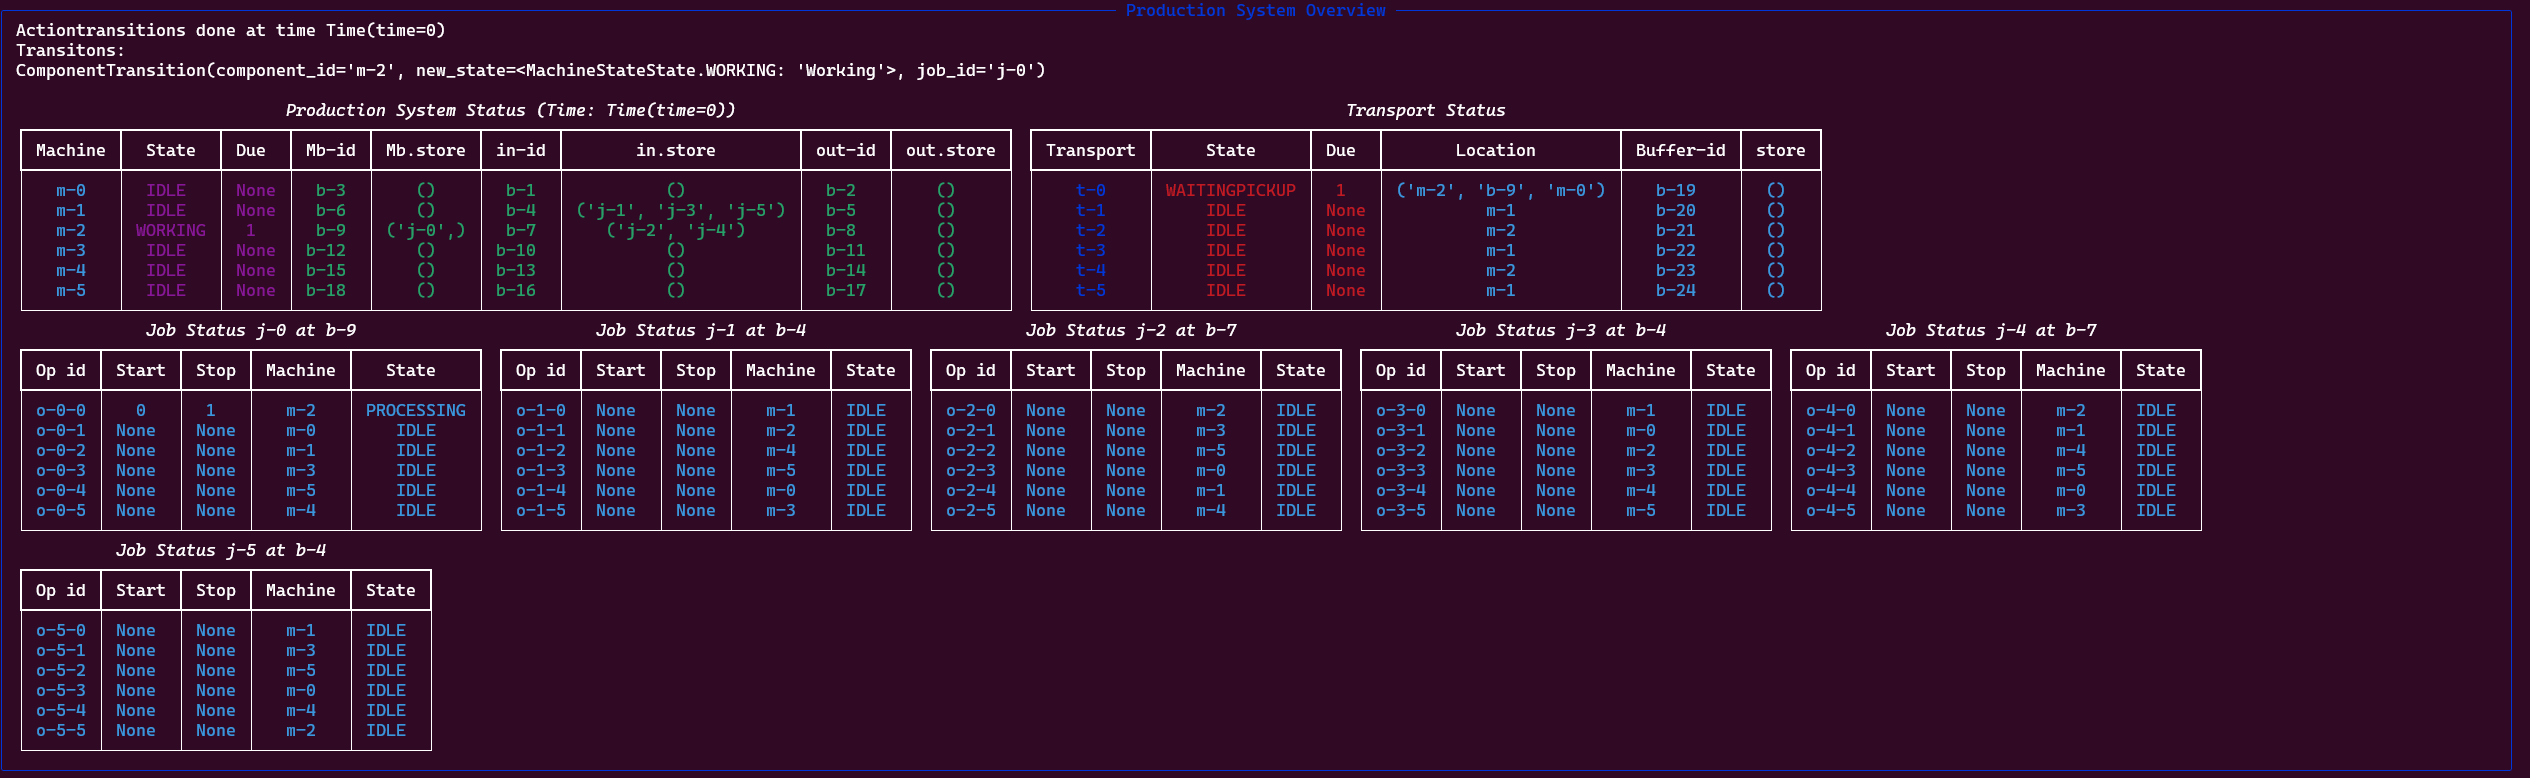
Task: Click 'Job Status j-0 at b-9' title
Action: (251, 330)
